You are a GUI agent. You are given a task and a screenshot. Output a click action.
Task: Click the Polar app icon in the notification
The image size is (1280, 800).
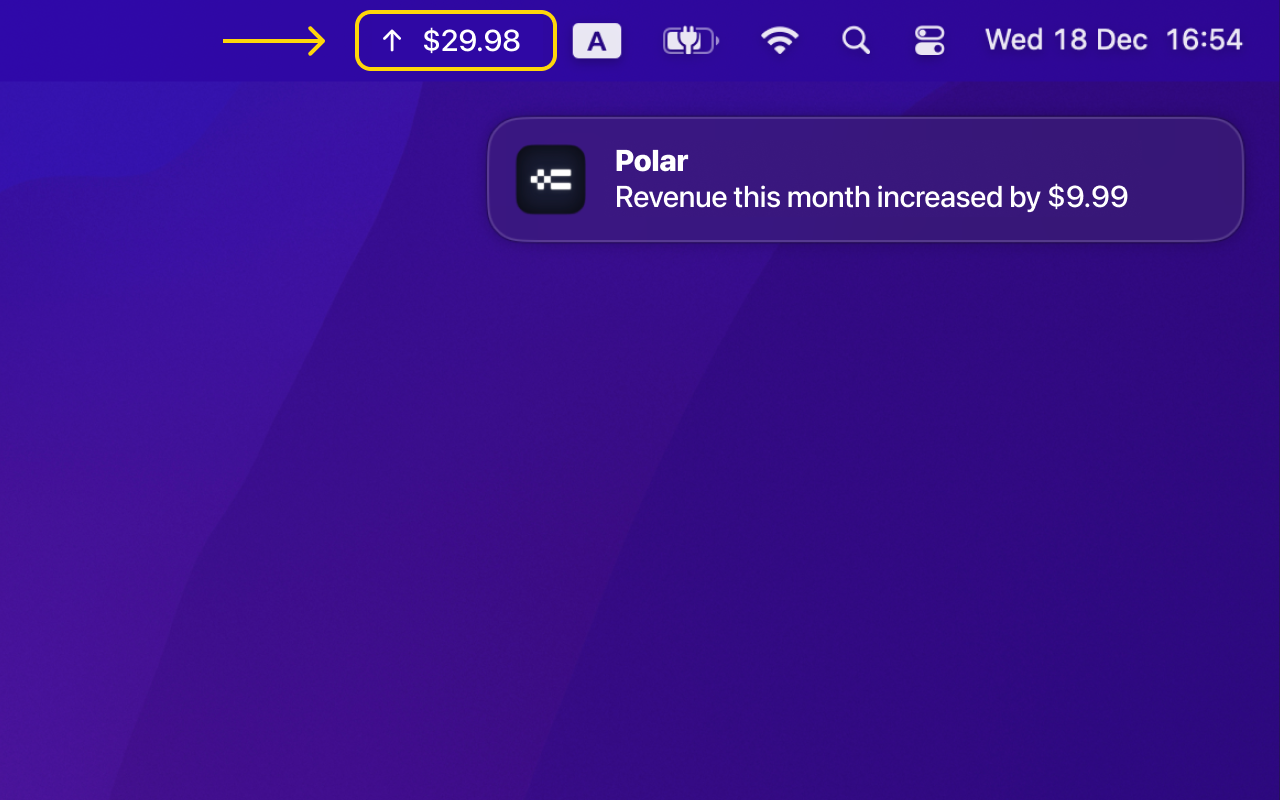551,179
